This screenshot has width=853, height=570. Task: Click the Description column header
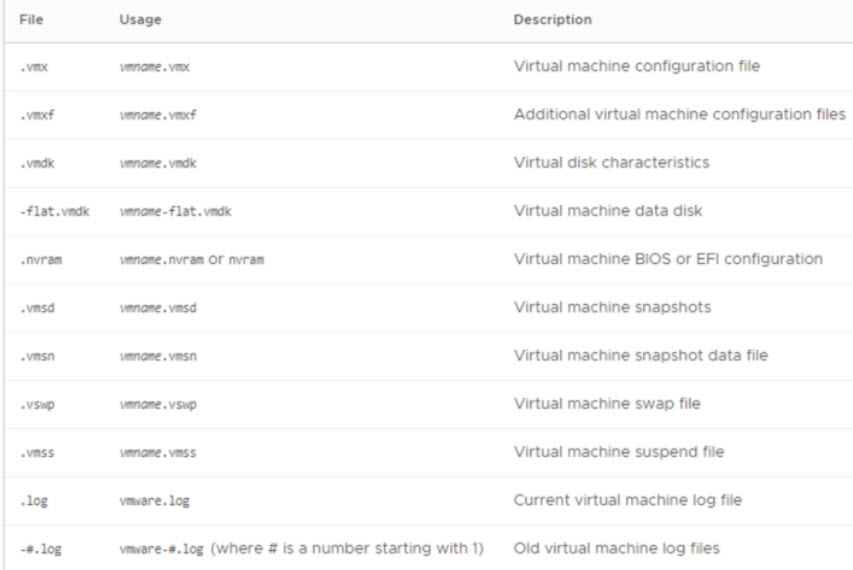pos(552,20)
